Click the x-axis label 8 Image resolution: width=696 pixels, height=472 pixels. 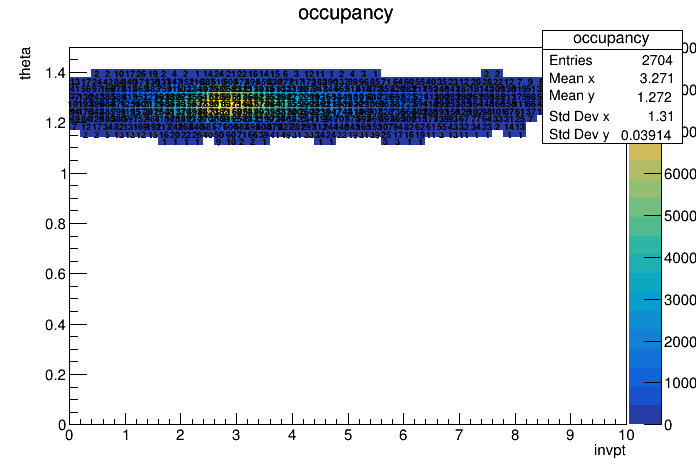[x=515, y=435]
